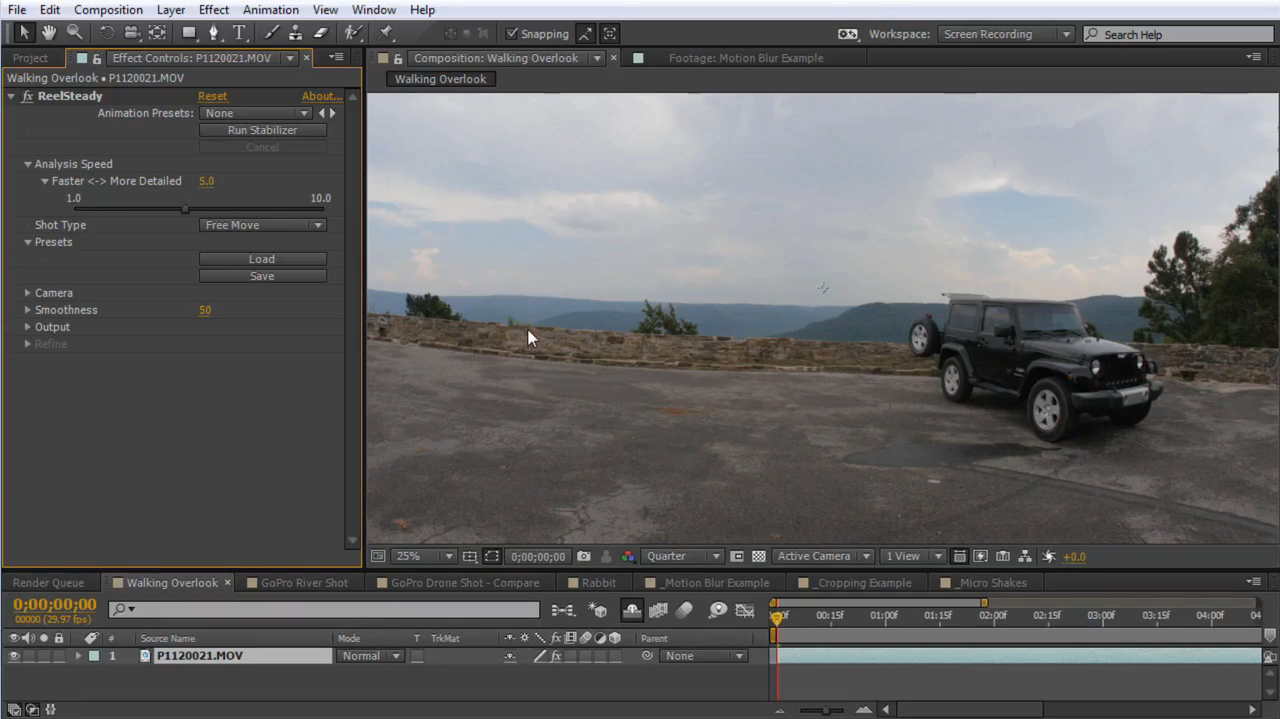The width and height of the screenshot is (1280, 719).
Task: Expand the Camera property group
Action: coord(28,293)
